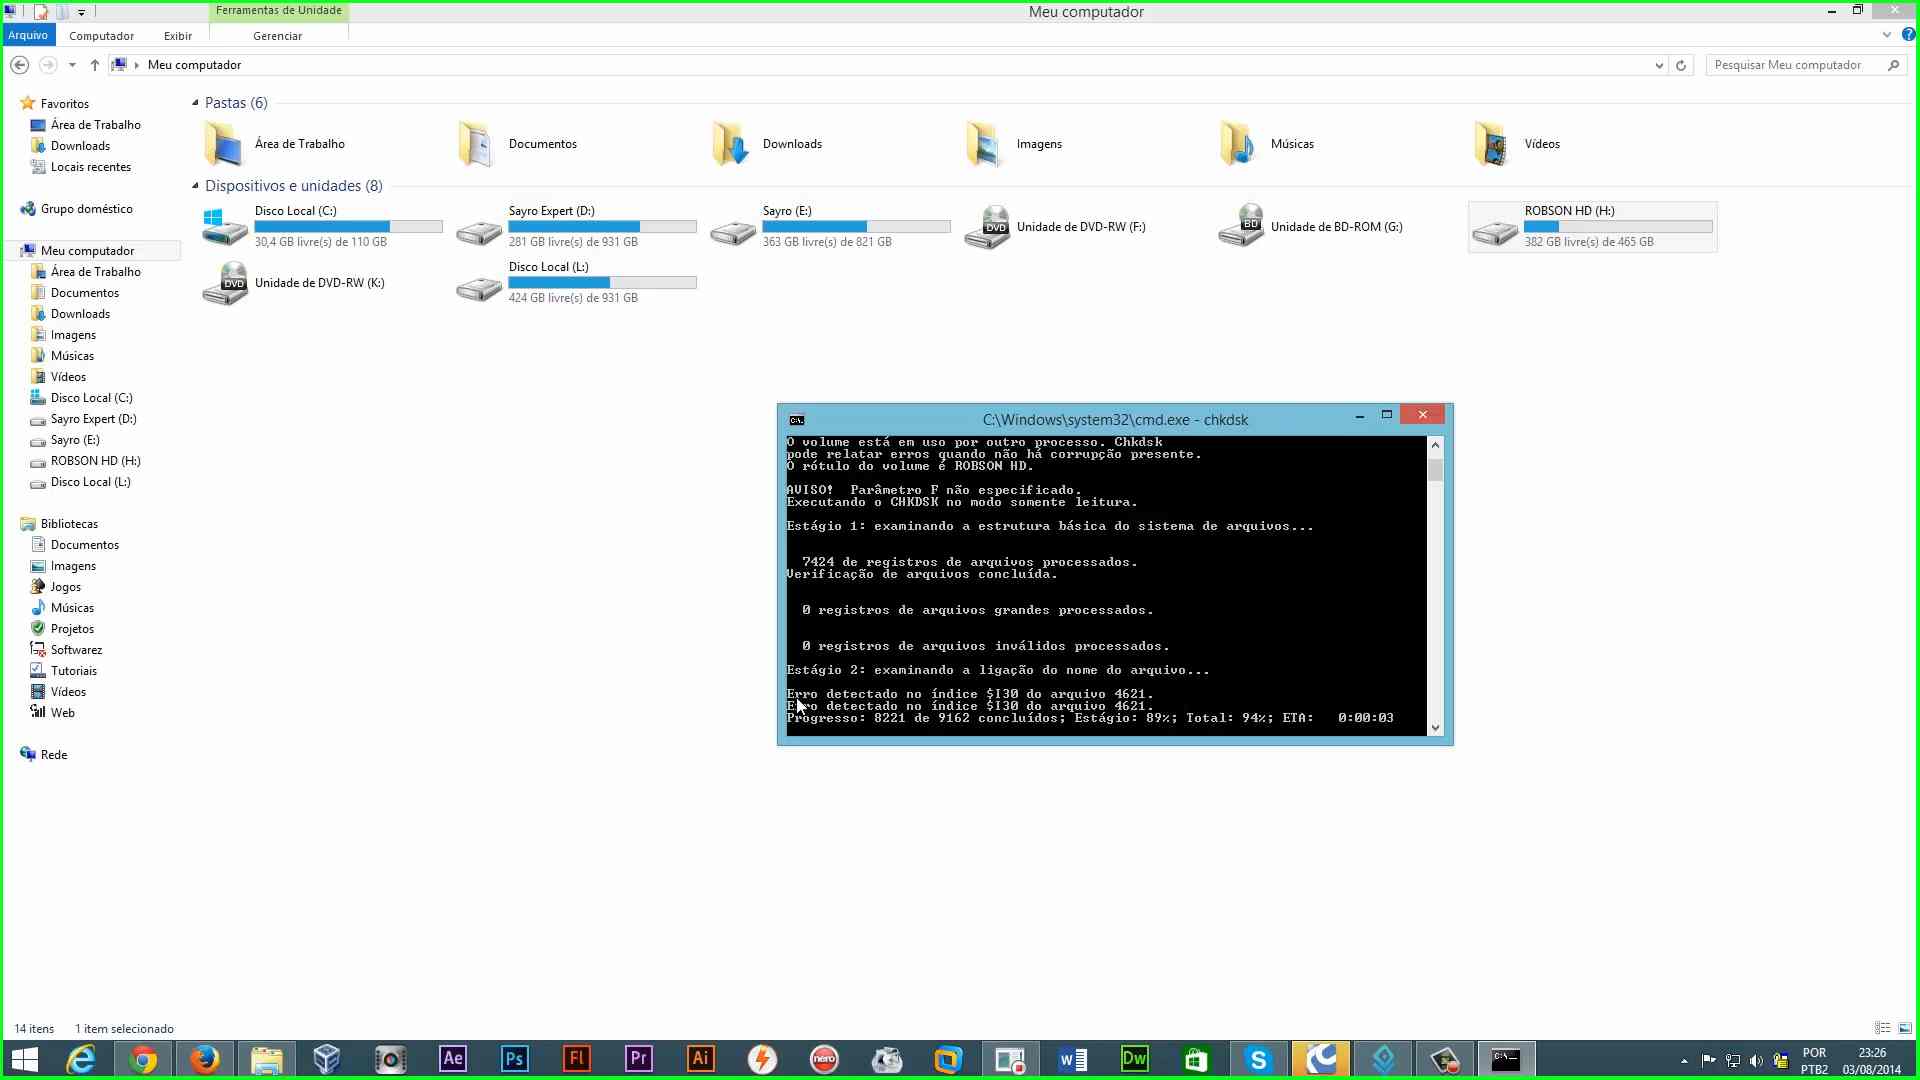Open the Músicas folder in Pastas
1920x1080 pixels.
[1267, 144]
